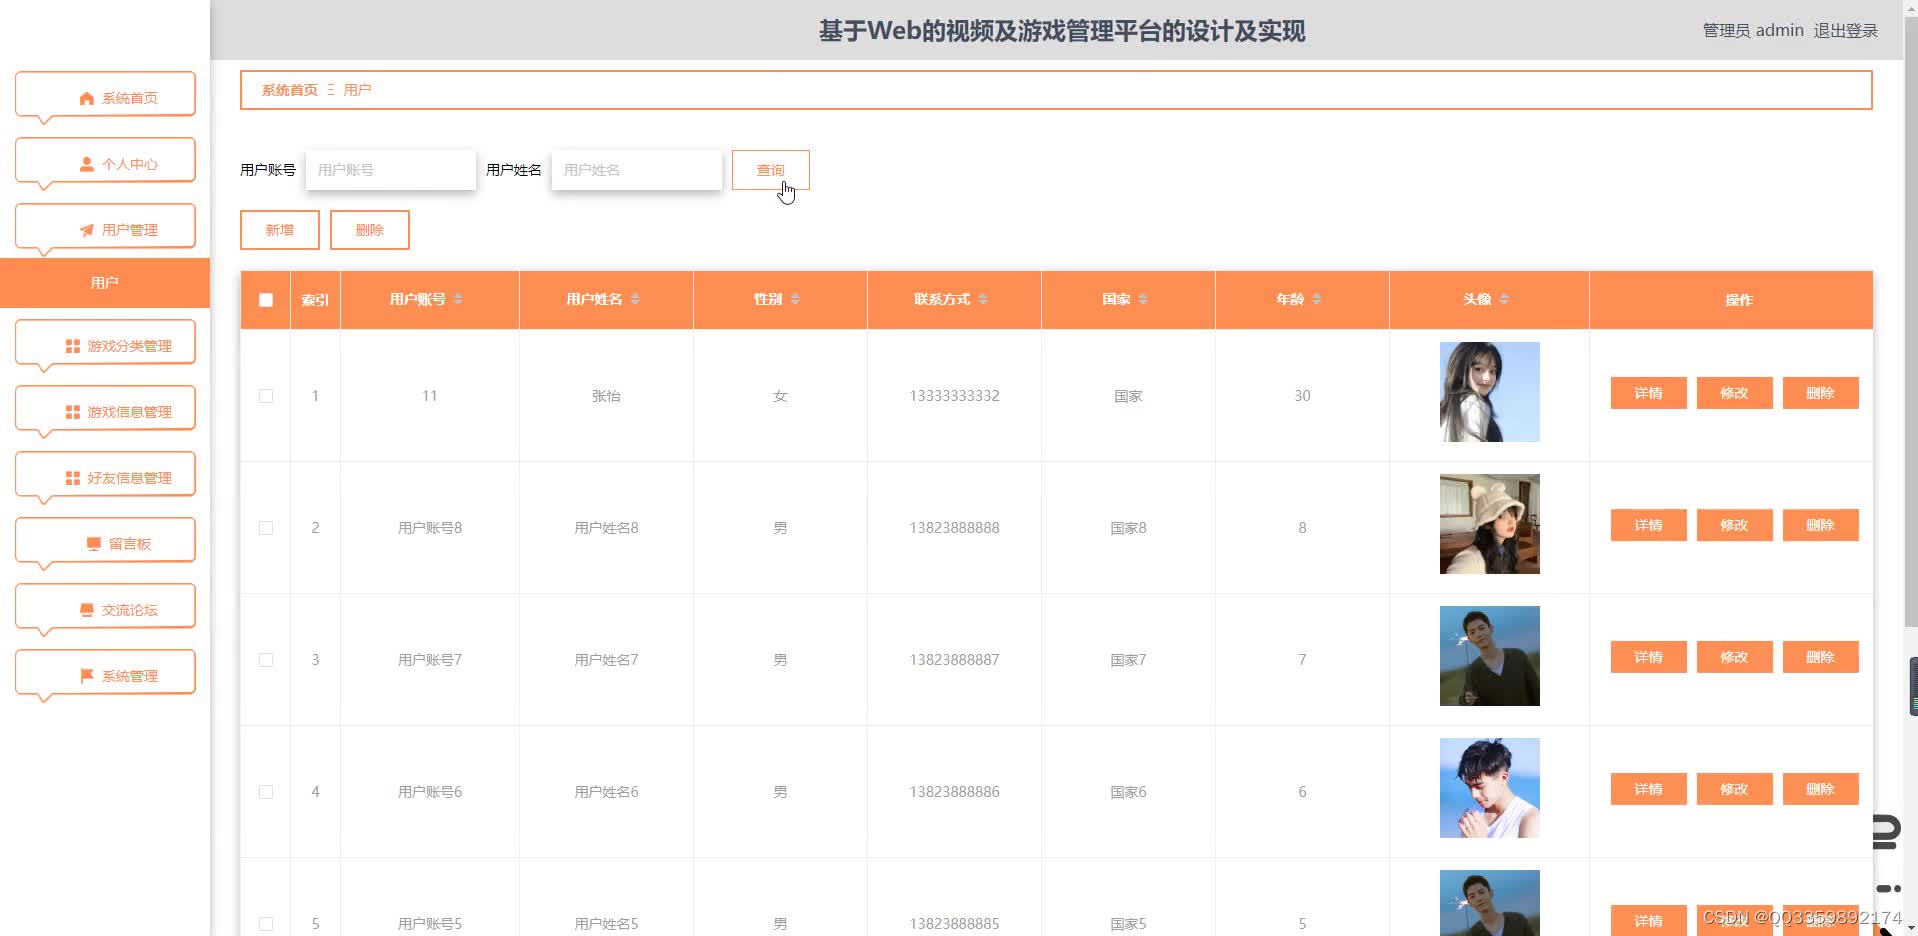
Task: Check the row 3 checkbox for 用户账号7
Action: pos(266,660)
